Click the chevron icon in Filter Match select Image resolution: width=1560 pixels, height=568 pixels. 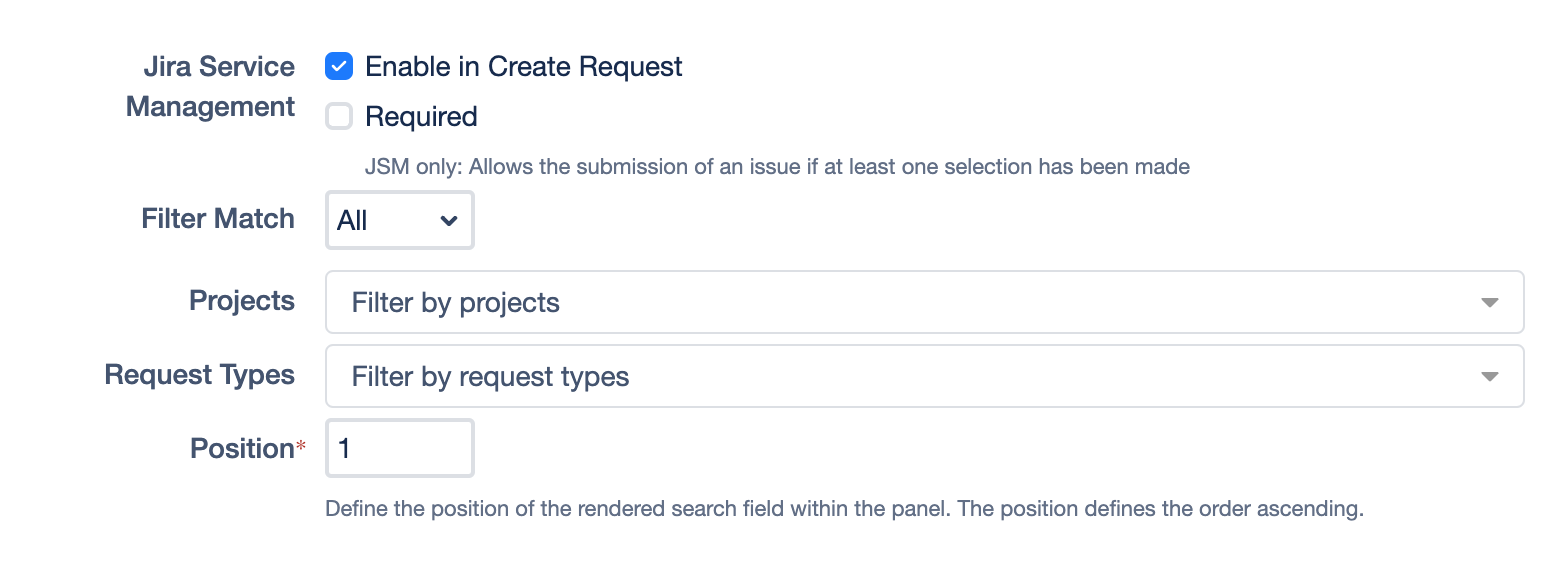click(x=449, y=221)
